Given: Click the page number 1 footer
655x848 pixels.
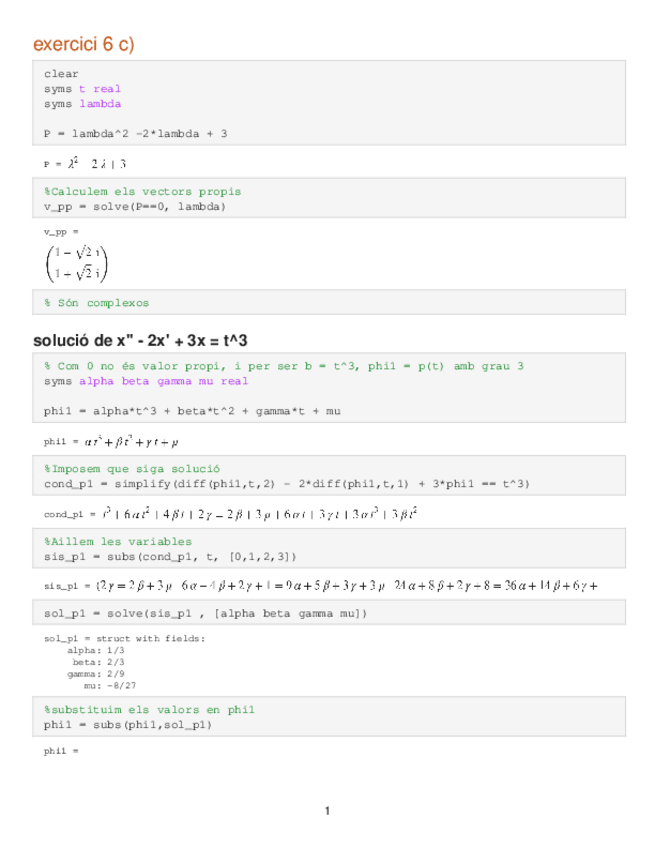Looking at the screenshot, I should [327, 810].
